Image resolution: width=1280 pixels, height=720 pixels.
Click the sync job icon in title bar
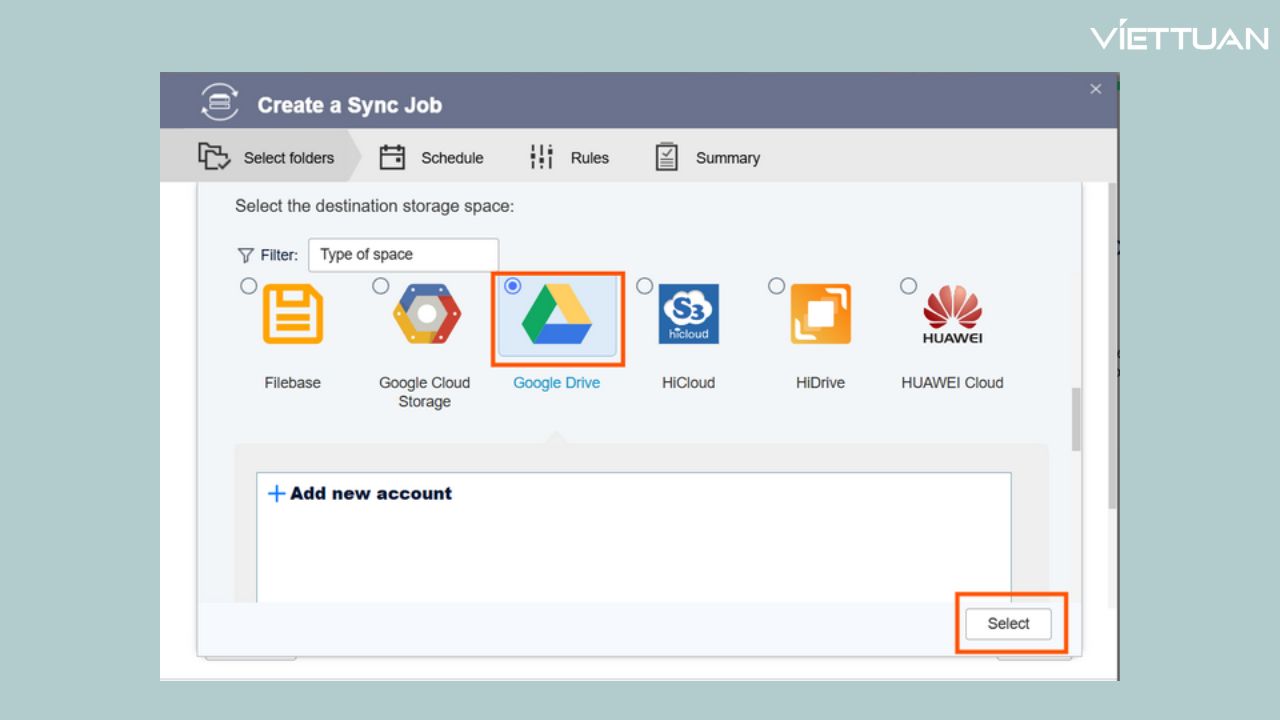[220, 103]
